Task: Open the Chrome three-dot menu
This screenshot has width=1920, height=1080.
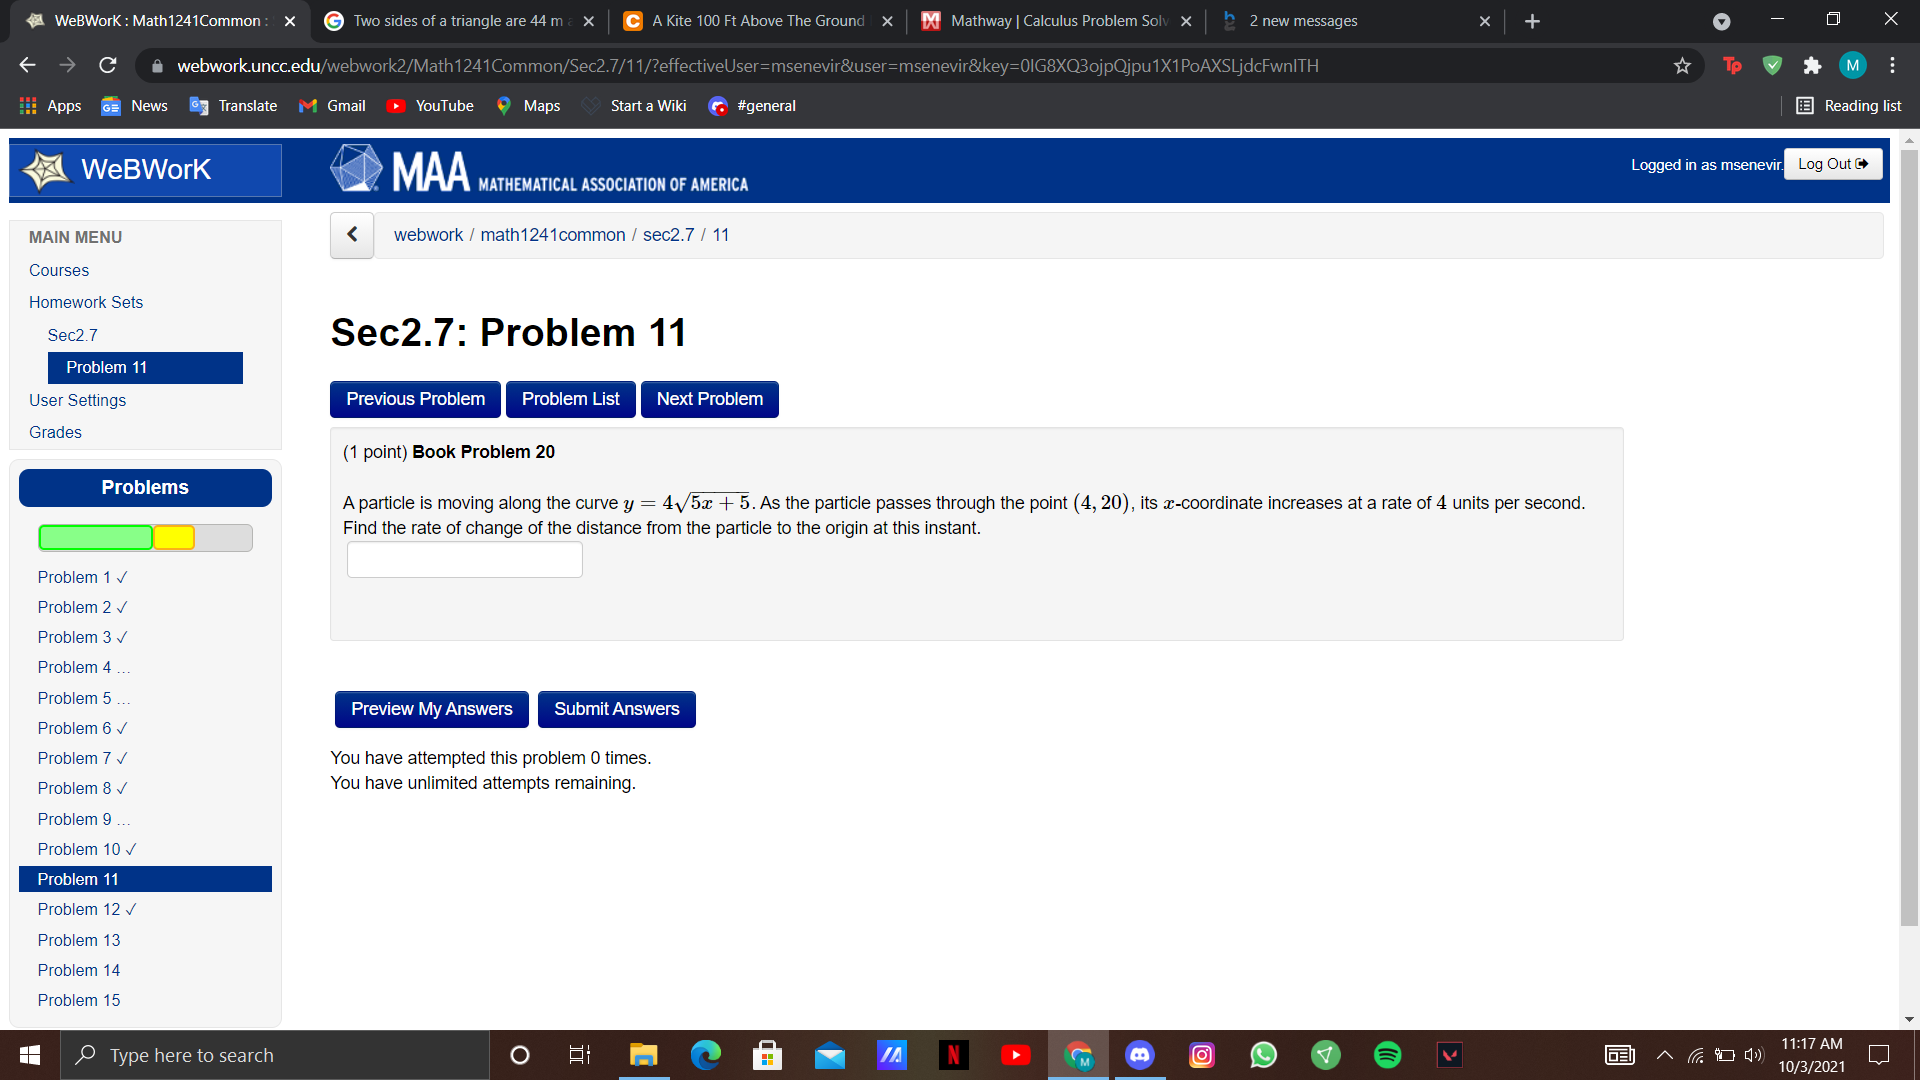Action: pyautogui.click(x=1892, y=65)
